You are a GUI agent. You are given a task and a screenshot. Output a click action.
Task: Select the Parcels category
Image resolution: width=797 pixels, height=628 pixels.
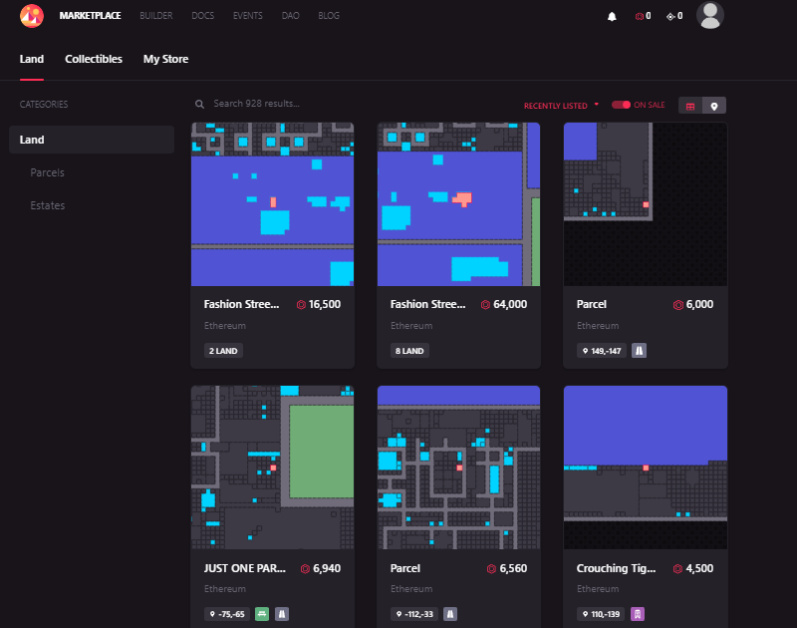click(x=47, y=173)
